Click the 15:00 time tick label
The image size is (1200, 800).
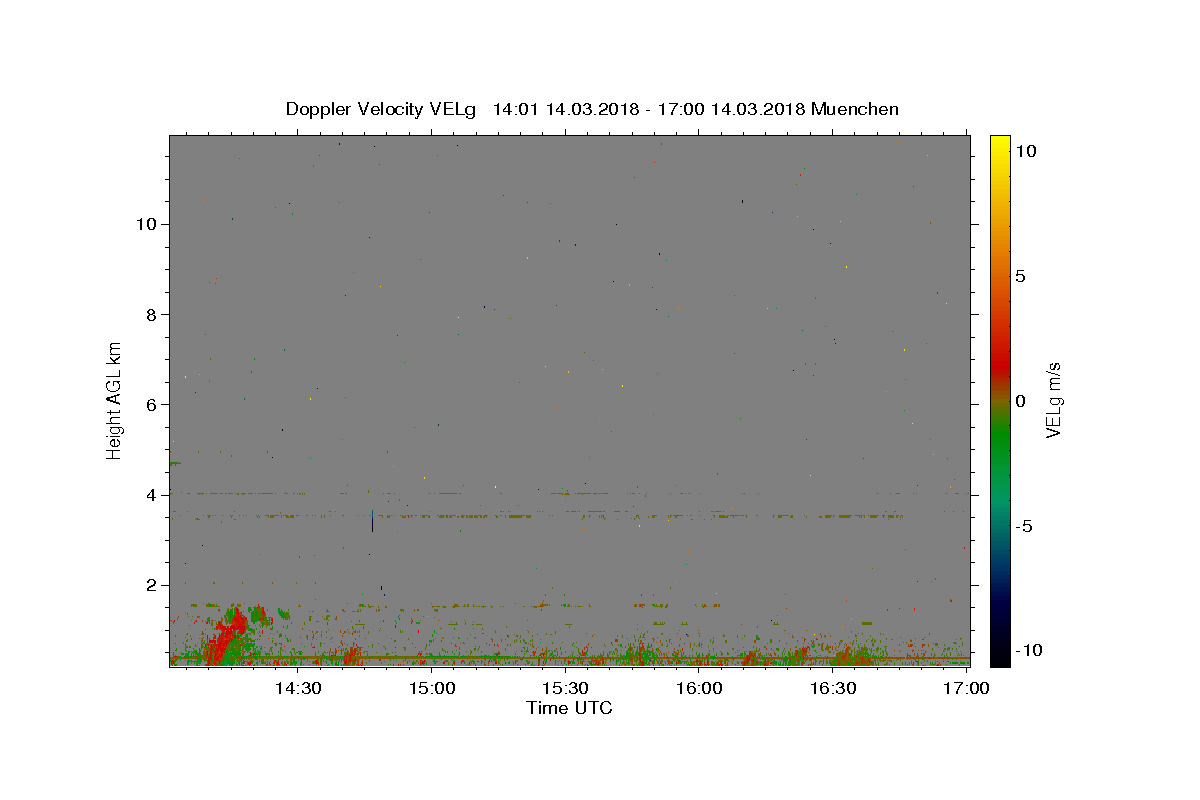[432, 688]
